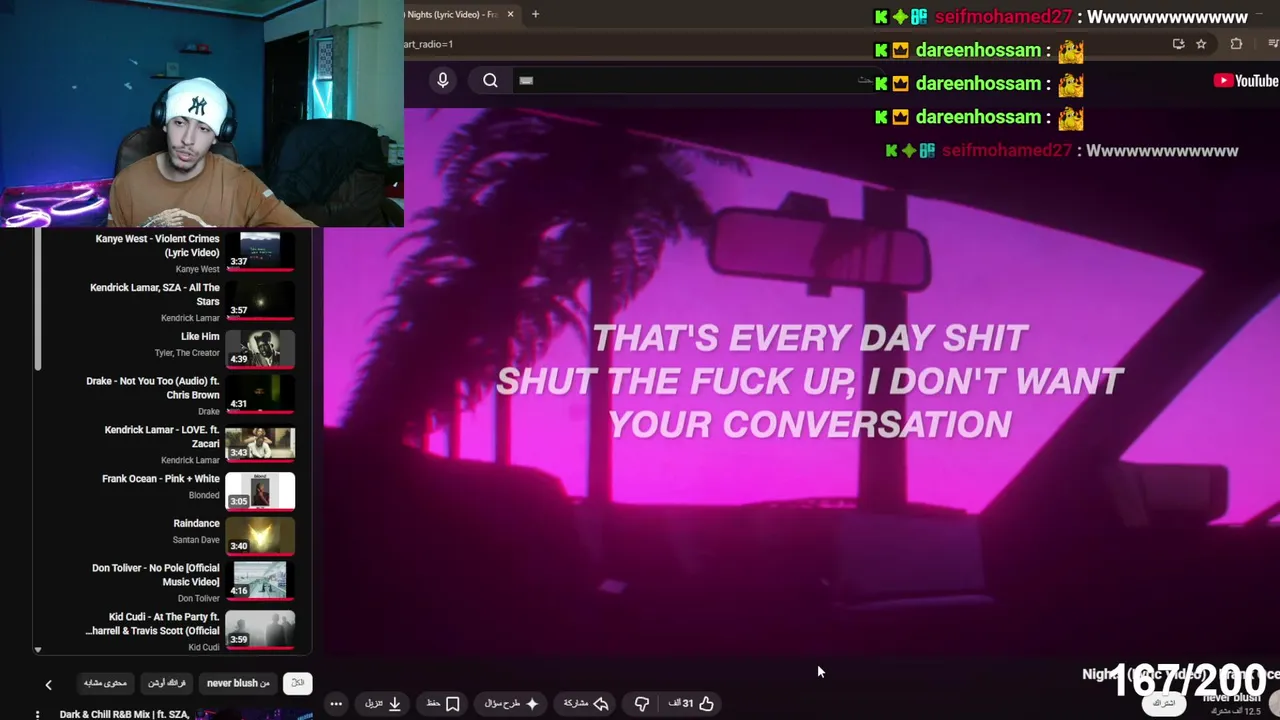Open Drake - Not You Too title
1280x720 pixels.
[x=153, y=388]
